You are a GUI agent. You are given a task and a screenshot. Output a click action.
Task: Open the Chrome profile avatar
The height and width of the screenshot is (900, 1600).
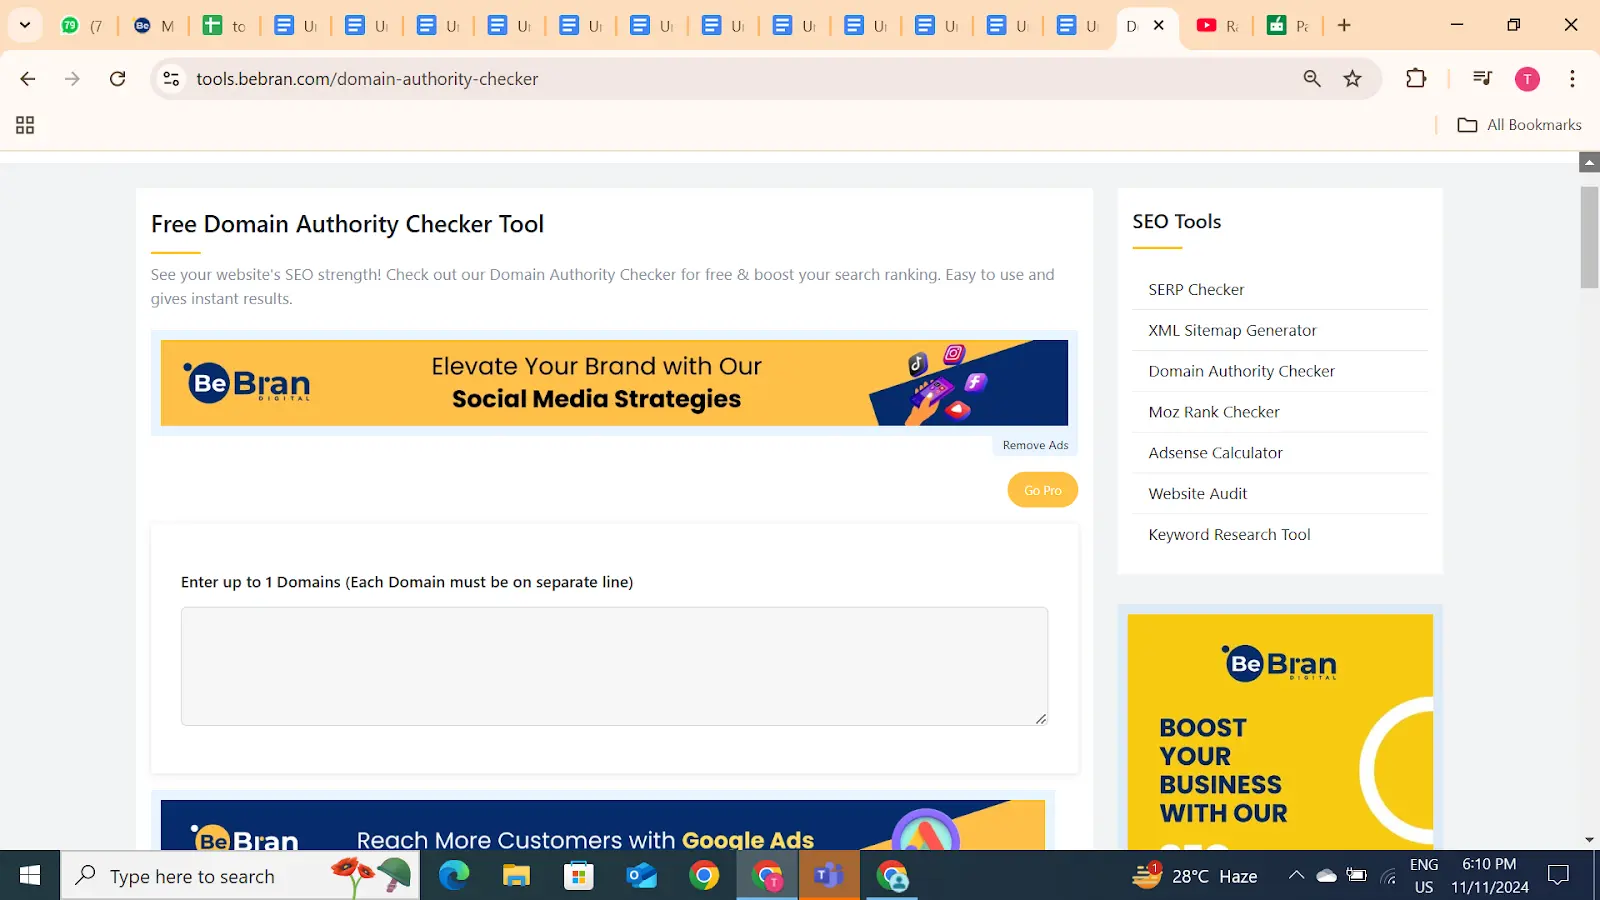(1527, 79)
